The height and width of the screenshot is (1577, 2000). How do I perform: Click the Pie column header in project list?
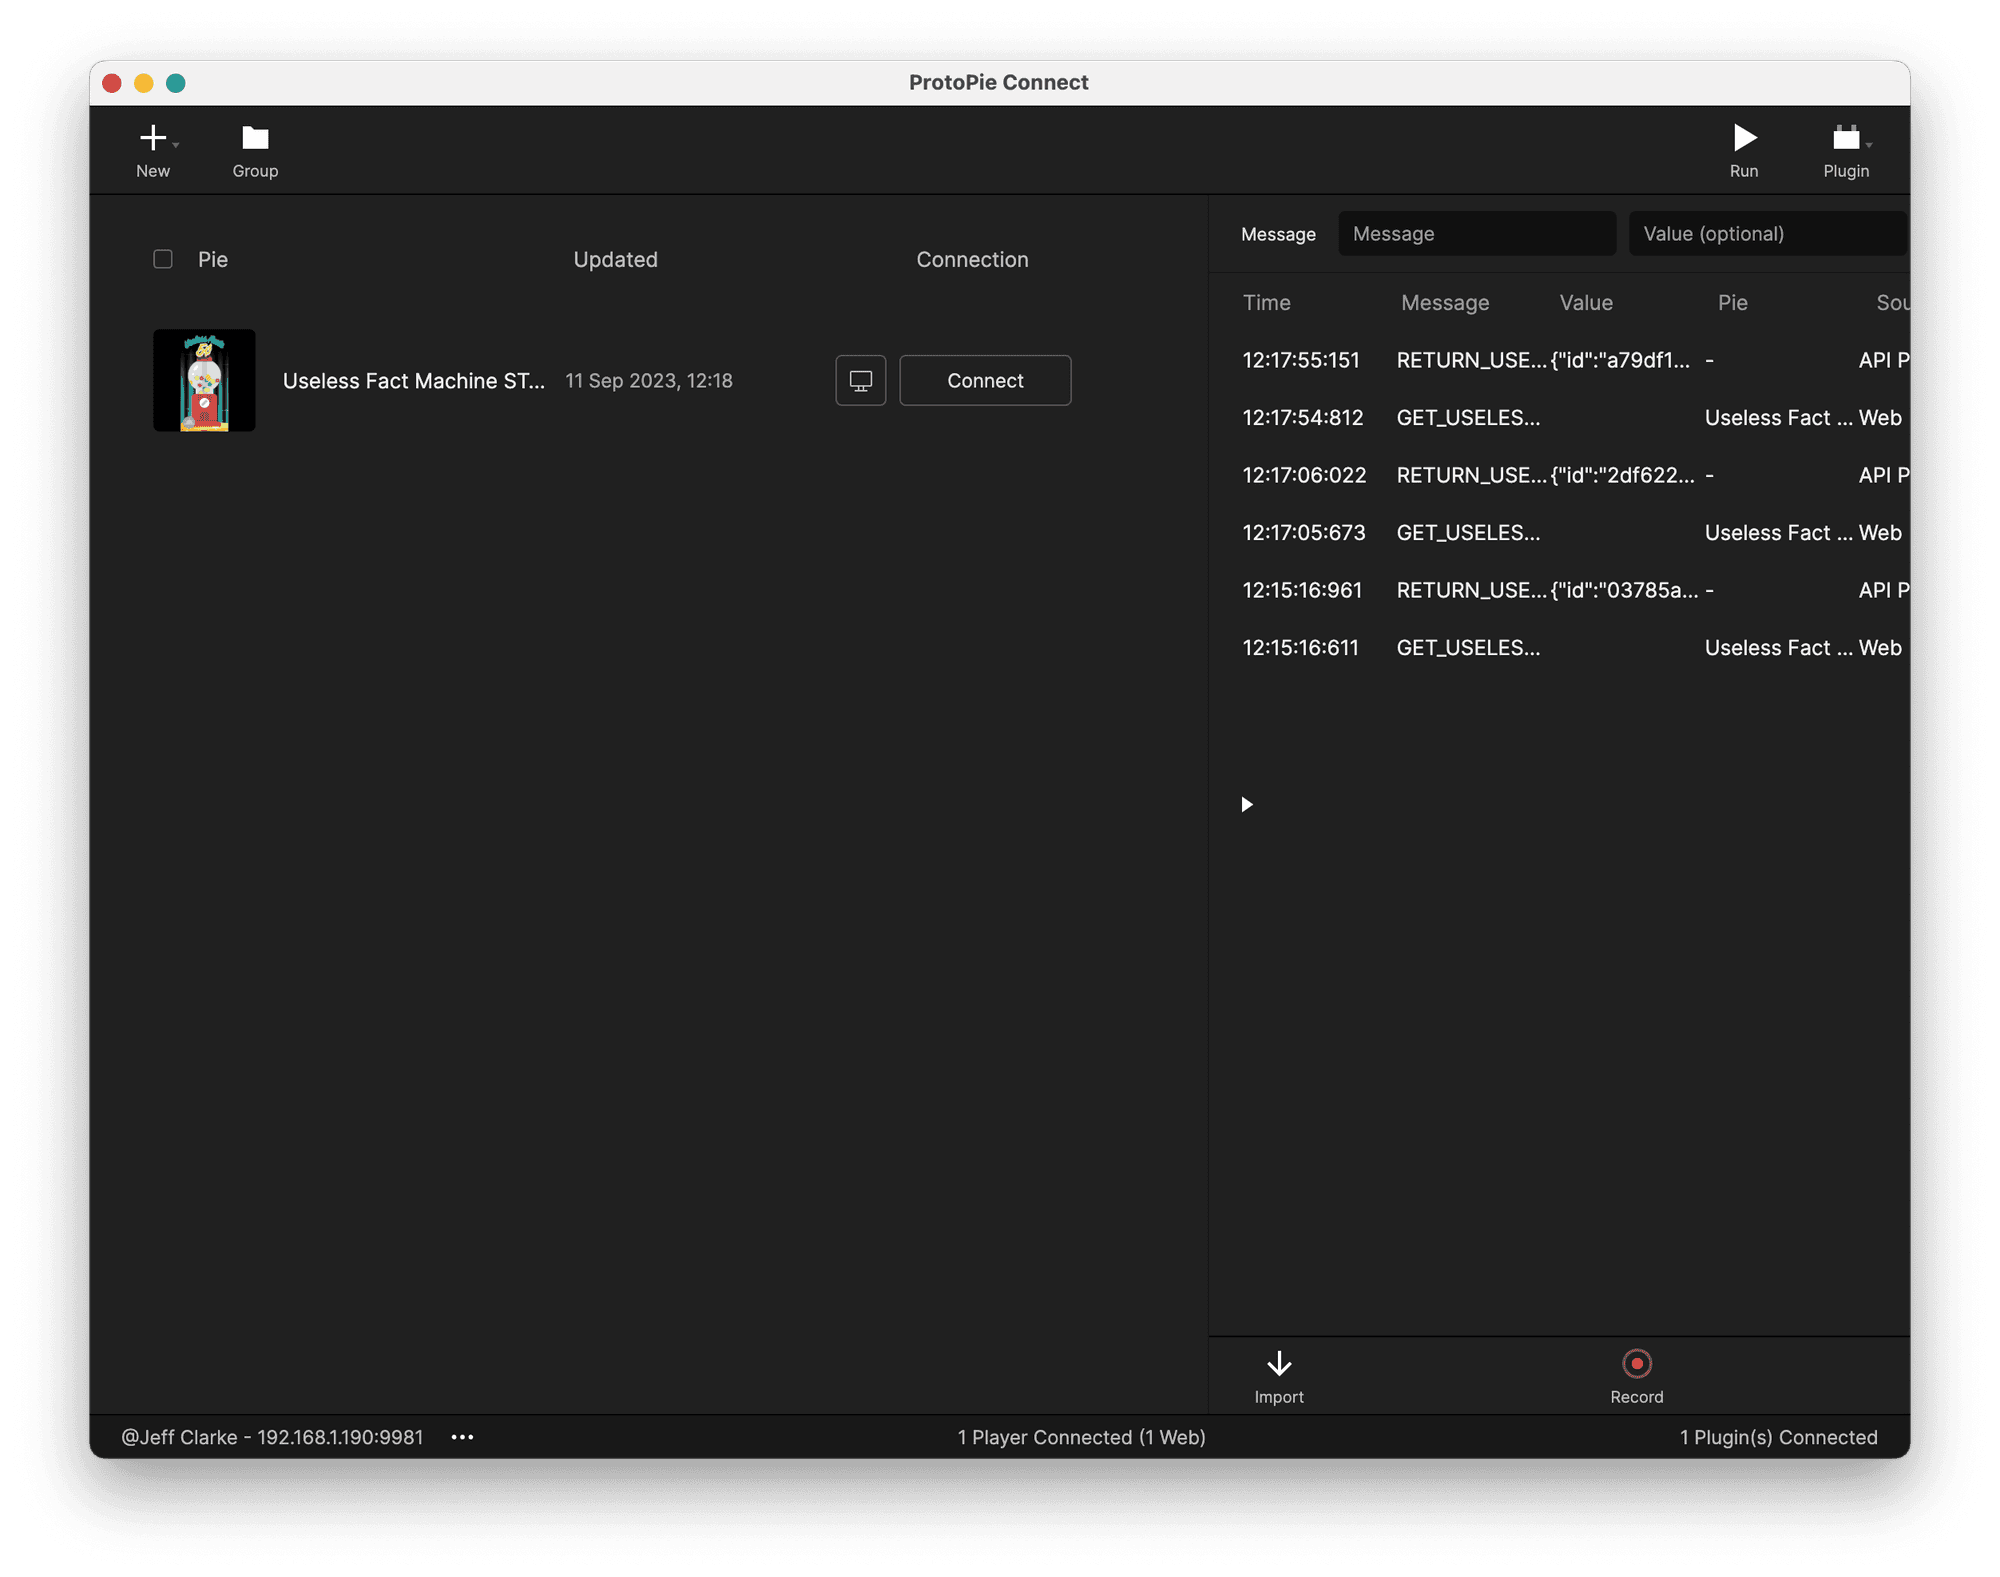point(213,259)
